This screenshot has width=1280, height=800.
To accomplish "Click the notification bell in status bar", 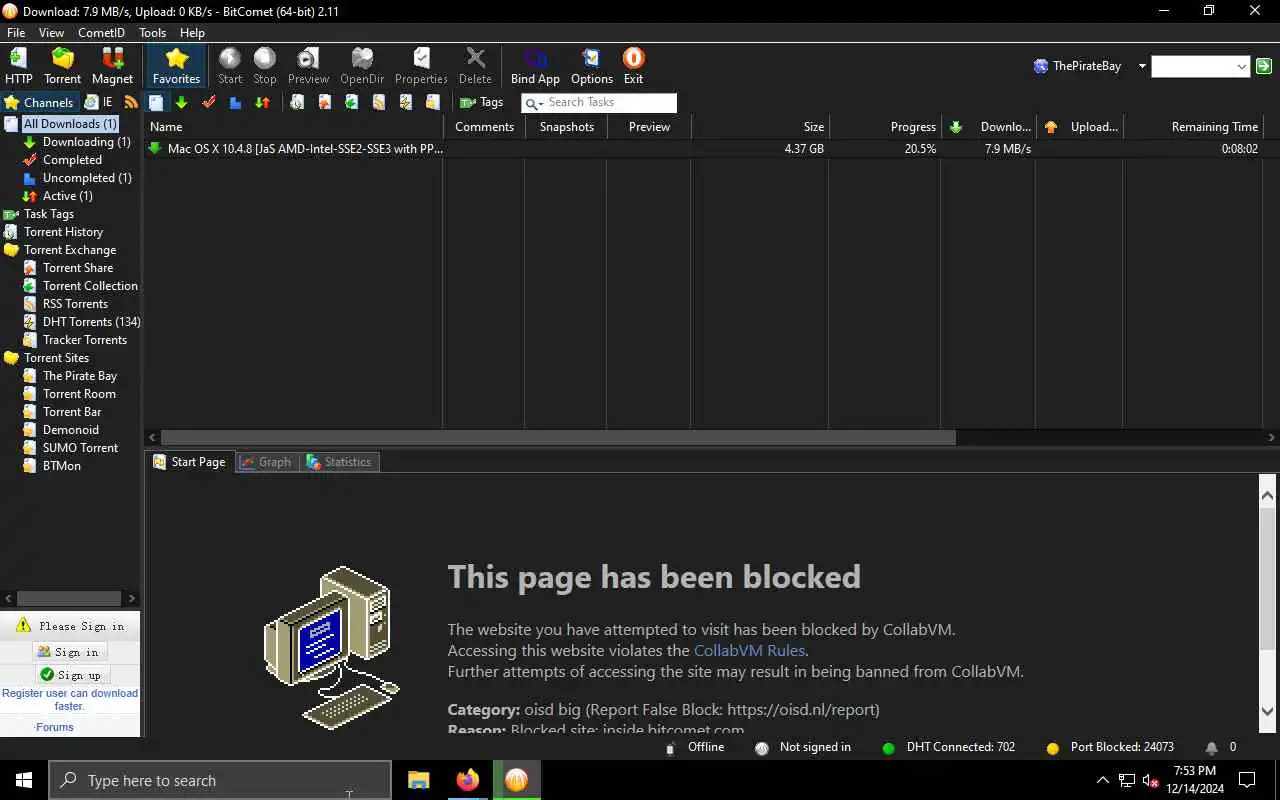I will 1211,747.
